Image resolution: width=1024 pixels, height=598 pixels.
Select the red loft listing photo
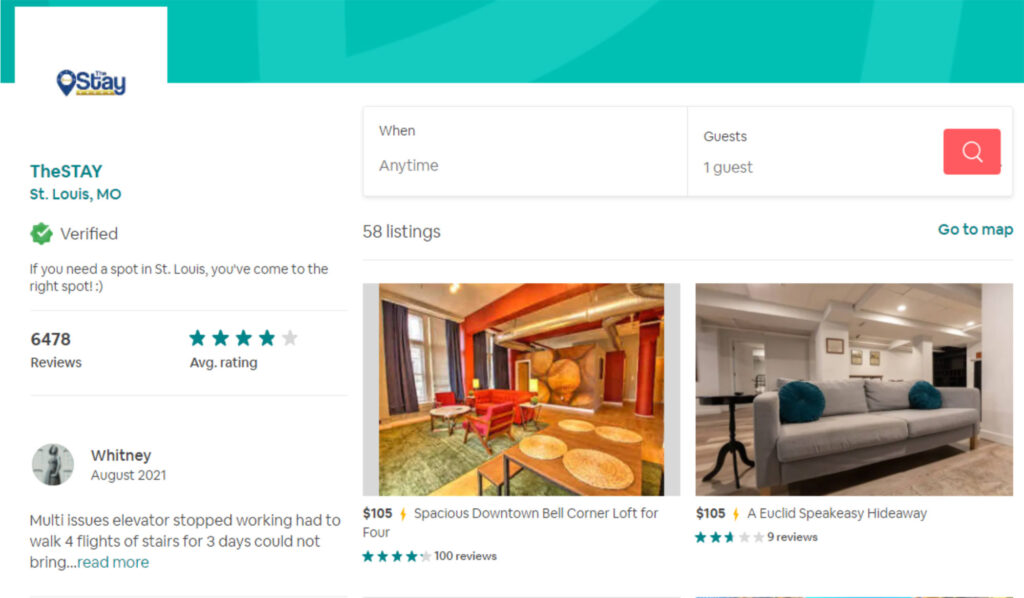click(521, 389)
